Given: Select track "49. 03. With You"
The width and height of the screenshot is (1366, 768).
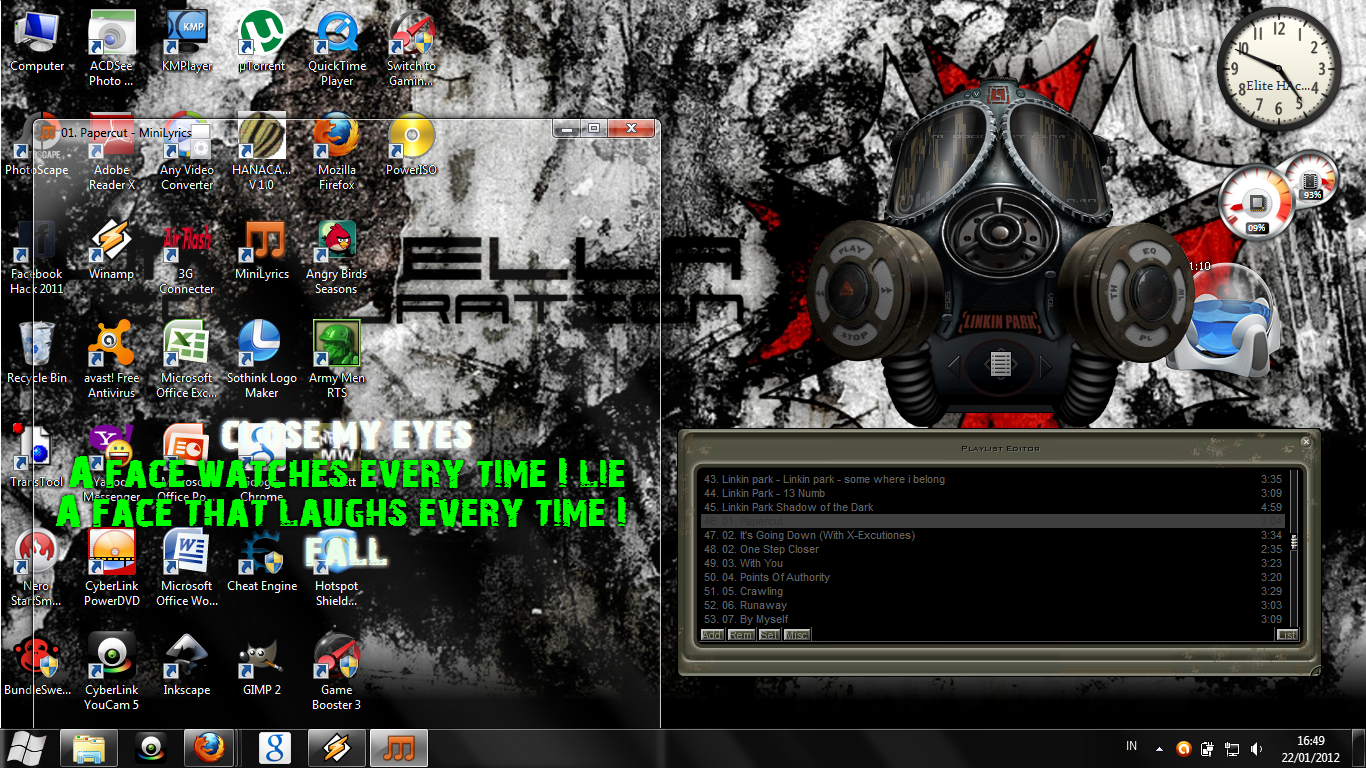Looking at the screenshot, I should 993,563.
